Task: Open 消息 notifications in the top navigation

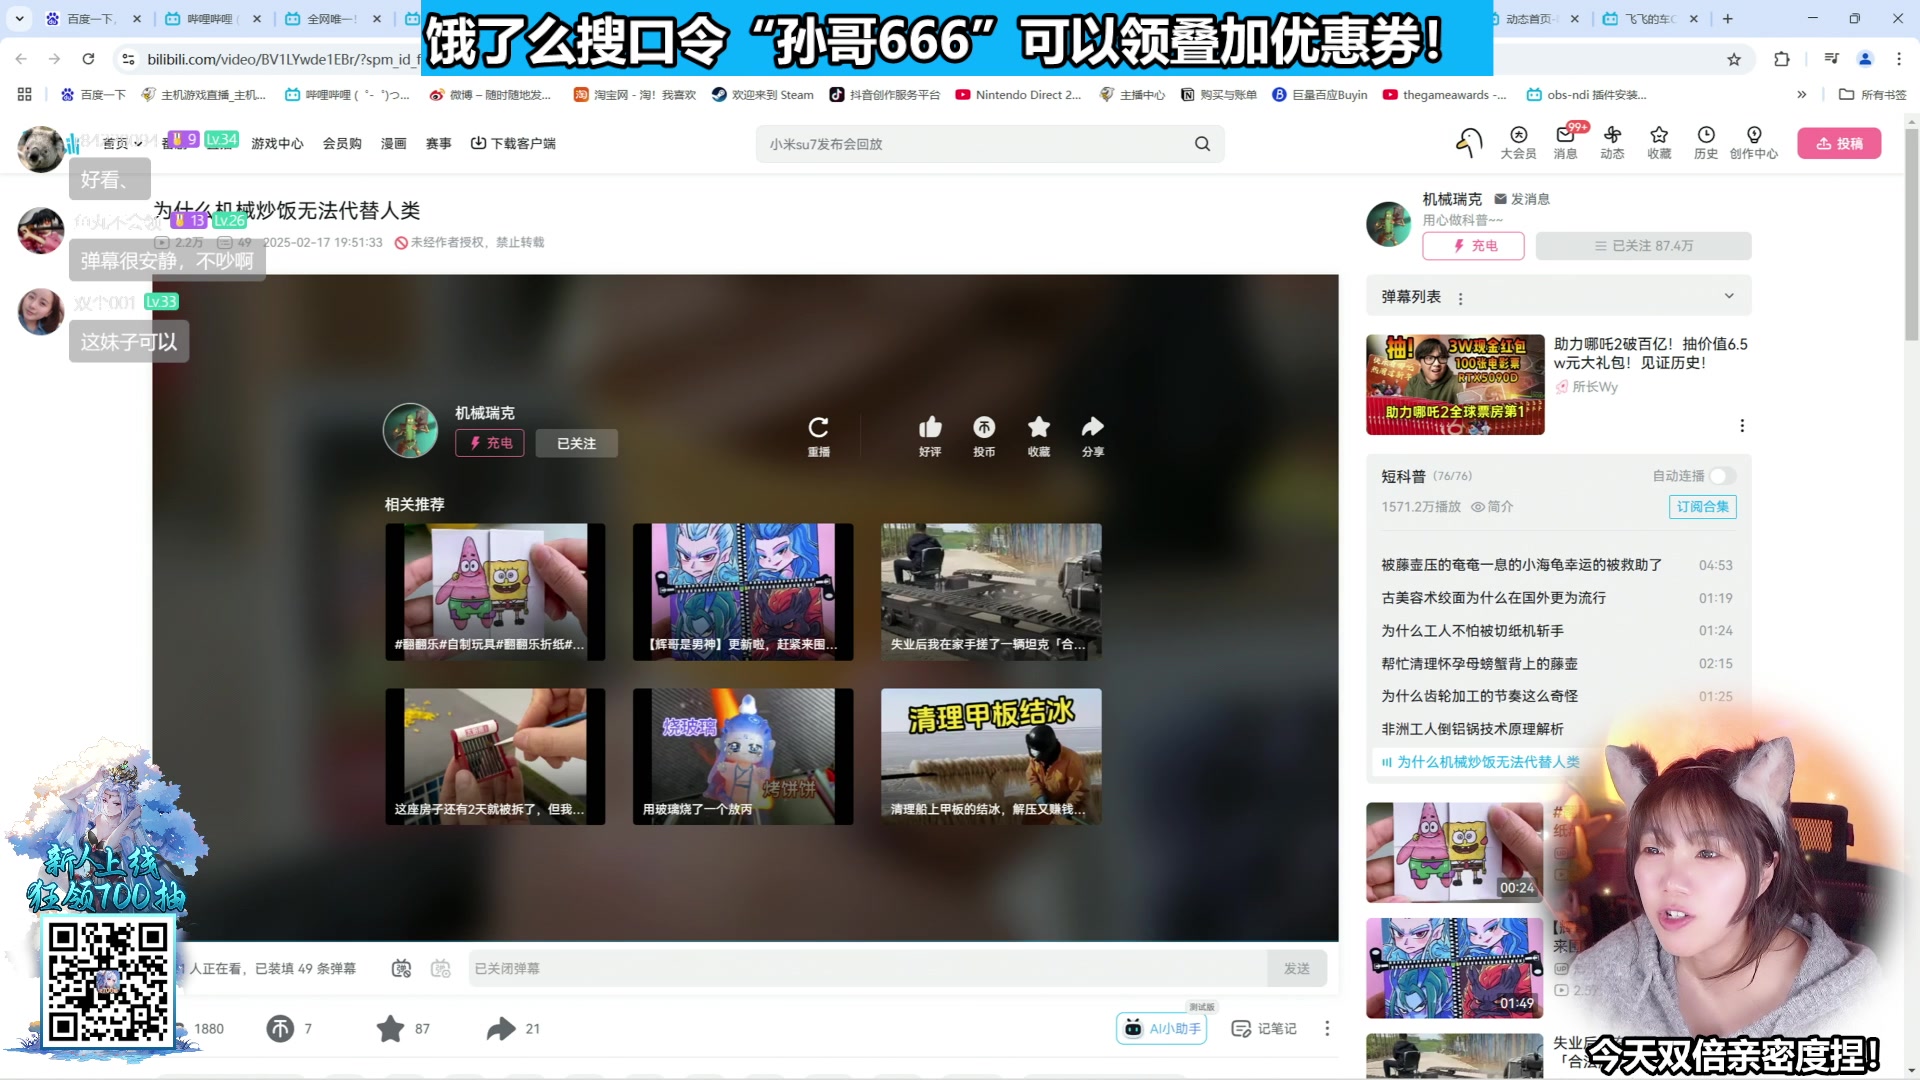Action: (1565, 138)
